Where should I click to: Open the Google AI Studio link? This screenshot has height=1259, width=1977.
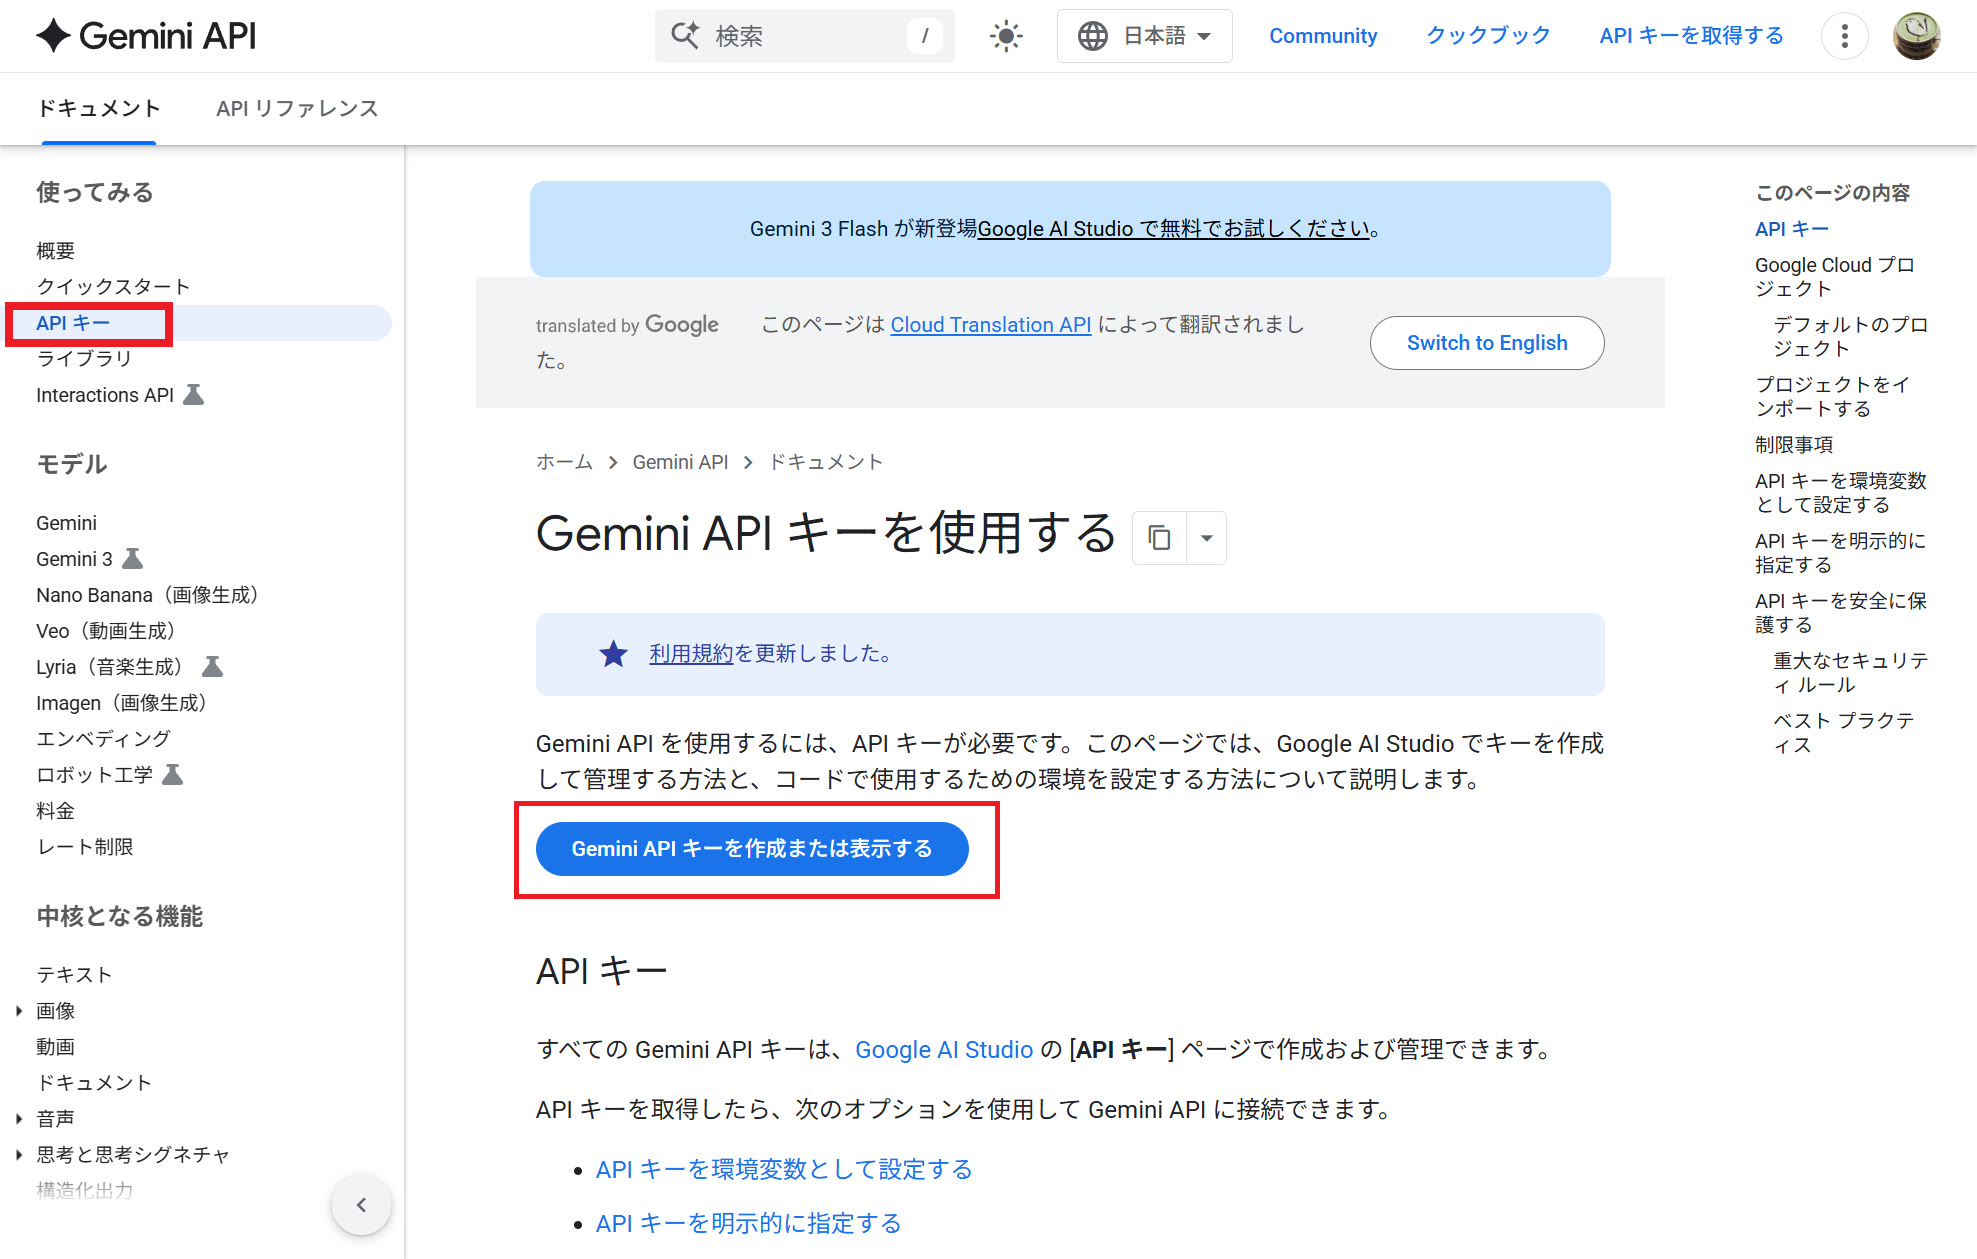click(x=943, y=1050)
